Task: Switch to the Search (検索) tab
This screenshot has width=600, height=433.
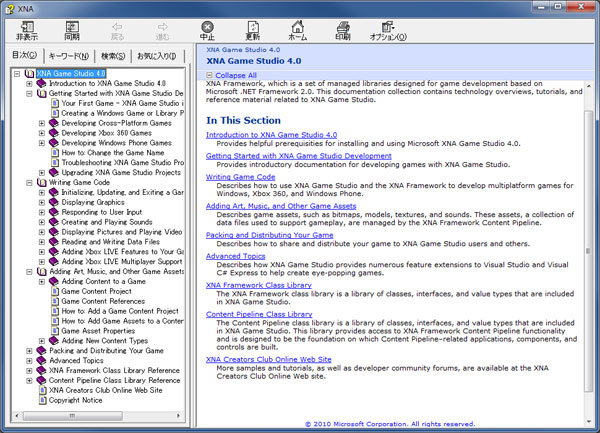Action: pyautogui.click(x=113, y=56)
